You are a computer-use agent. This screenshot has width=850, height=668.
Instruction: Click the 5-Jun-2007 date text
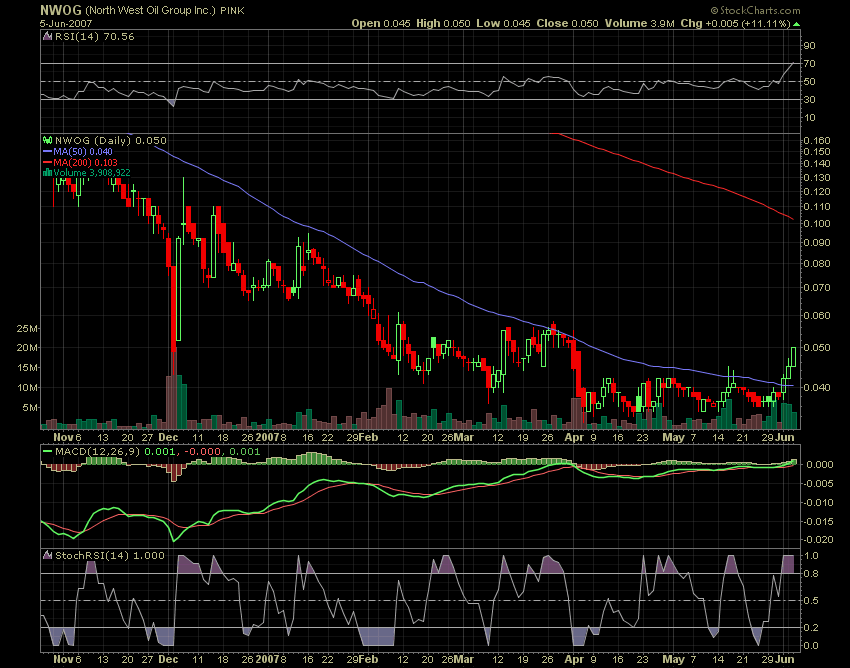tap(66, 24)
